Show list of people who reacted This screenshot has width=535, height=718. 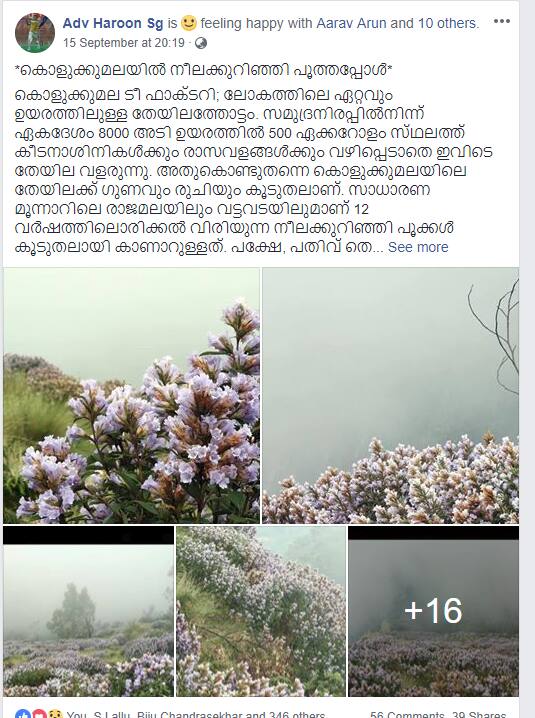tap(196, 714)
